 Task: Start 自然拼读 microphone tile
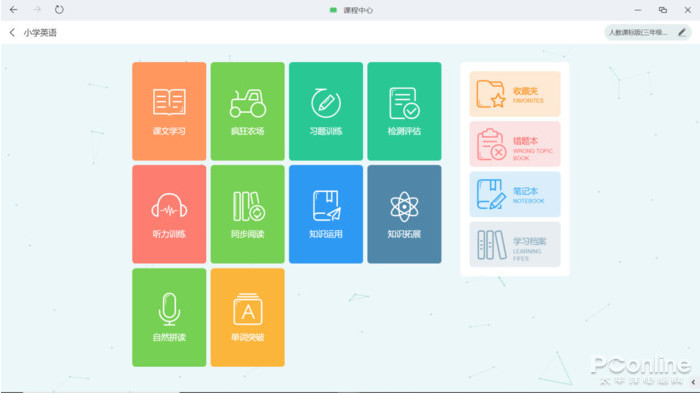(x=169, y=317)
